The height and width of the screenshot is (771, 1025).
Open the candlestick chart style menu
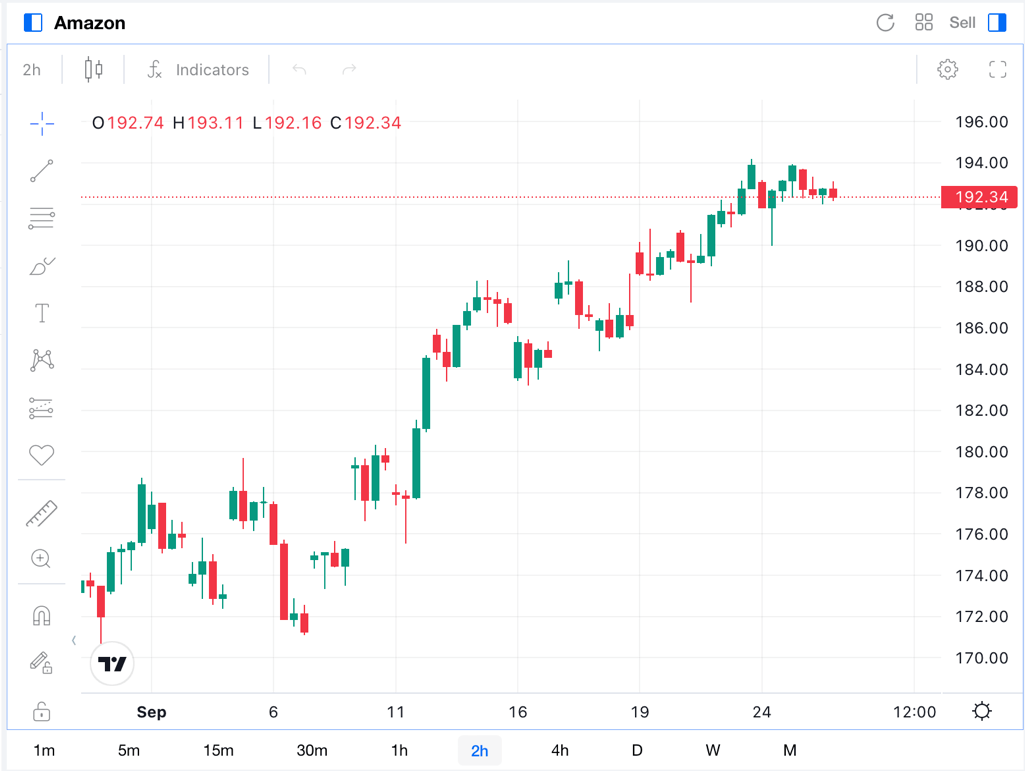(93, 70)
